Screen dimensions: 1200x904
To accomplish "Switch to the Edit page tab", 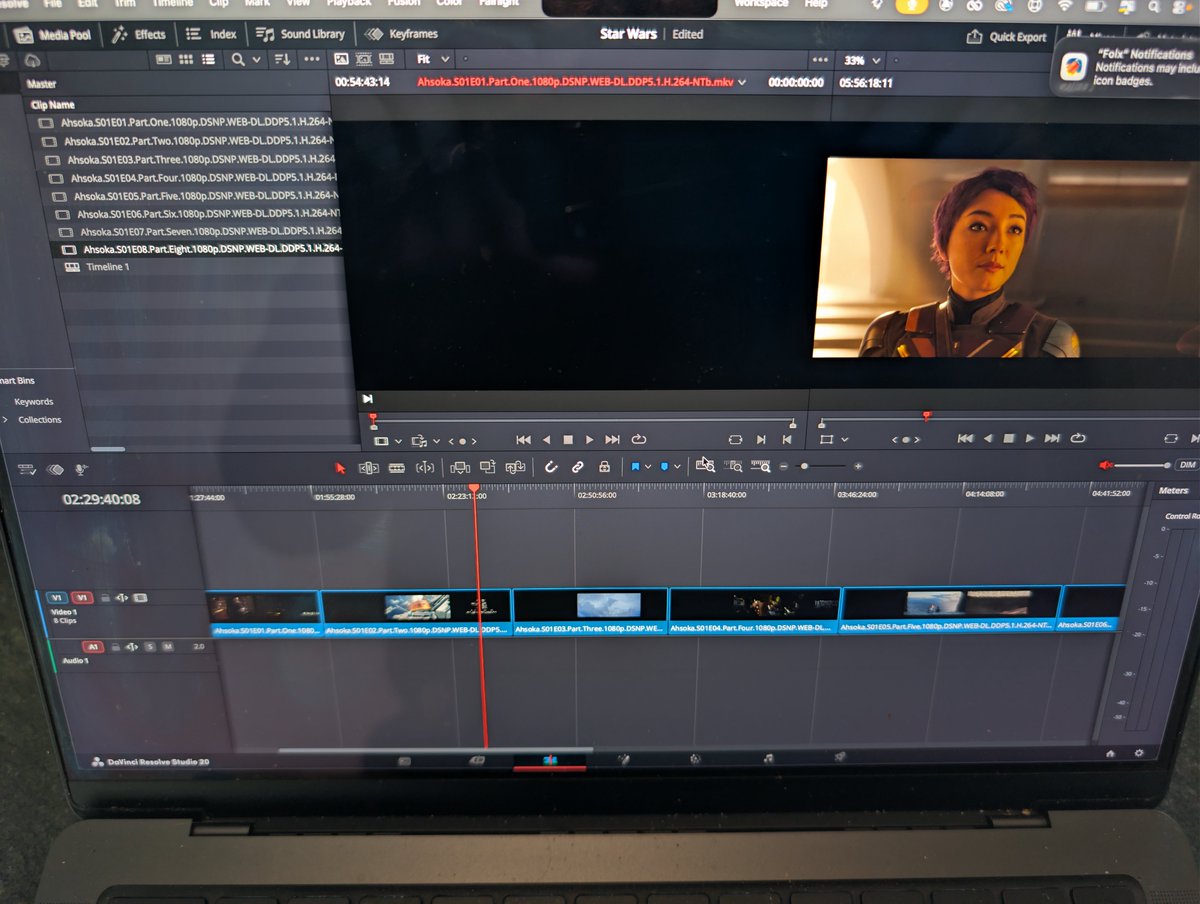I will (x=550, y=761).
